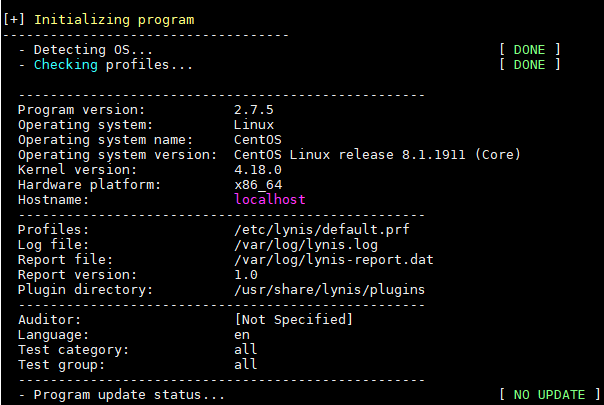Select the path /var/log/lynis-report.dat
Image resolution: width=604 pixels, height=405 pixels.
click(334, 260)
